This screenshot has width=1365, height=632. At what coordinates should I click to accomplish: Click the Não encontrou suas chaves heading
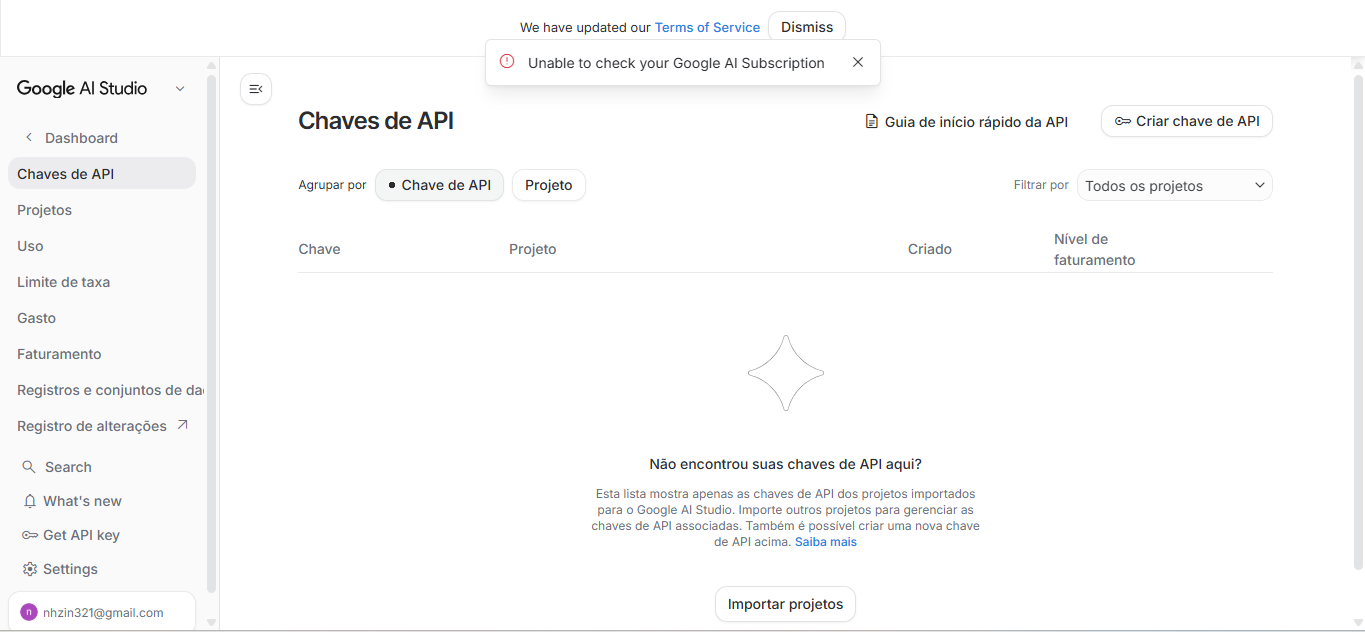coord(785,464)
